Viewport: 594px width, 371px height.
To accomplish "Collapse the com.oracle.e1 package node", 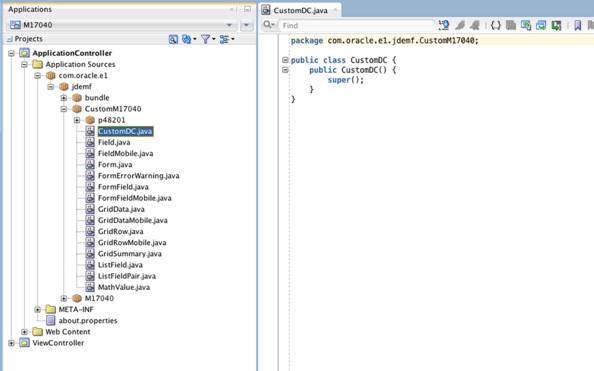I will (x=37, y=75).
